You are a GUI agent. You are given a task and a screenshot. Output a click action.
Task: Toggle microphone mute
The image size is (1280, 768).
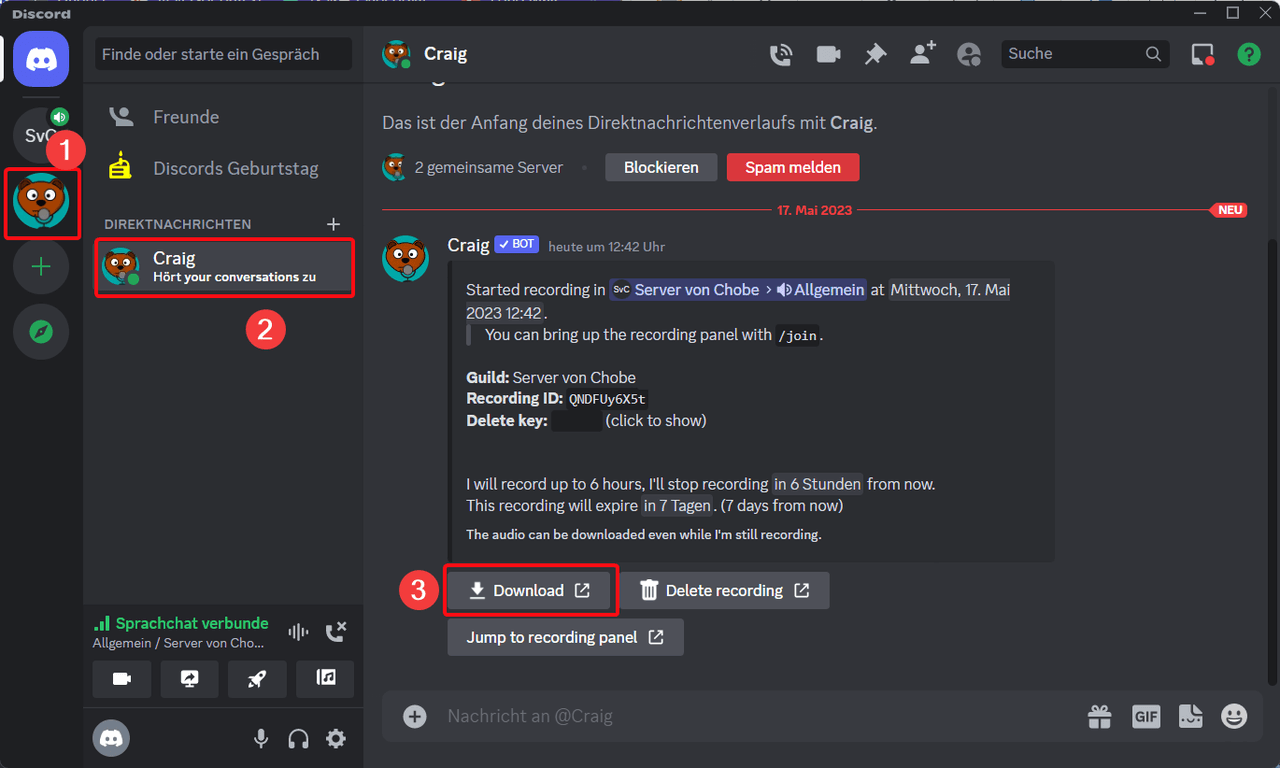[x=261, y=739]
